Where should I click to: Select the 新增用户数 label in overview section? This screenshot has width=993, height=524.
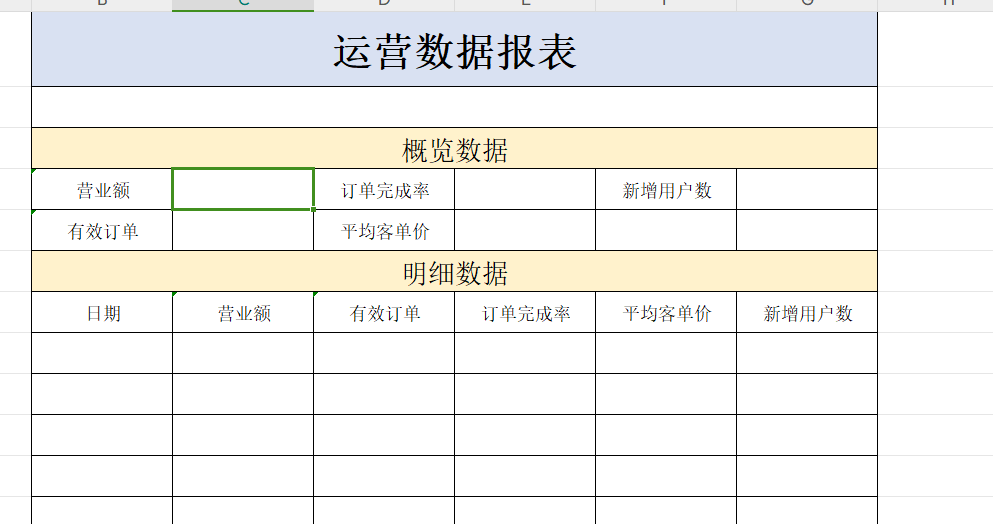coord(667,190)
